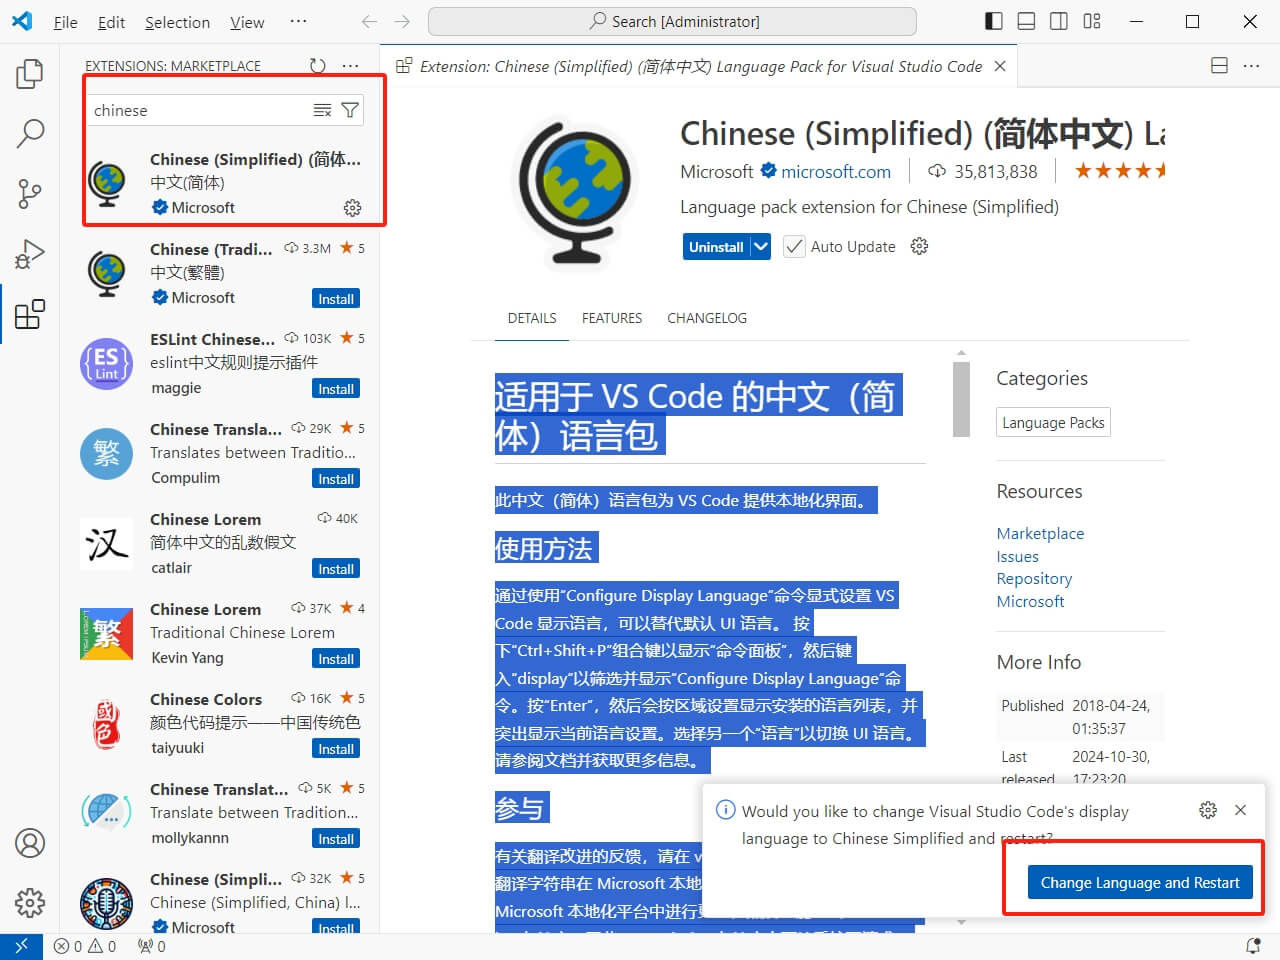
Task: Close the Chinese Language Pack editor tab
Action: coord(1000,66)
